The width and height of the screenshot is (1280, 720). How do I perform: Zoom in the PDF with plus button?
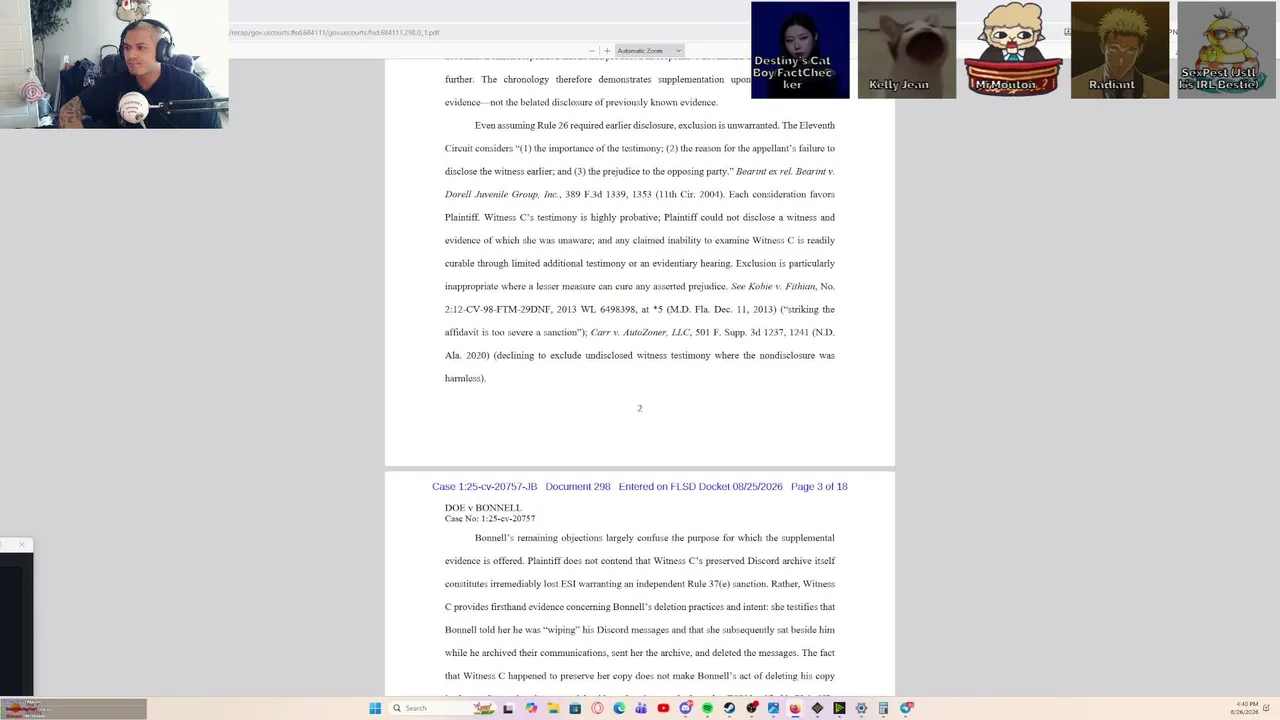click(x=606, y=51)
